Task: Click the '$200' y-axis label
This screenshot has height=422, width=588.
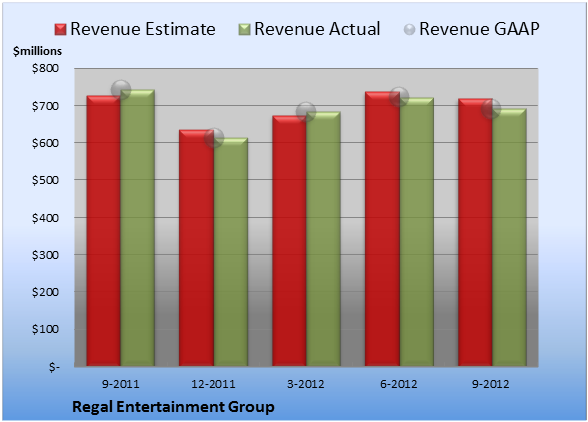Action: point(45,292)
